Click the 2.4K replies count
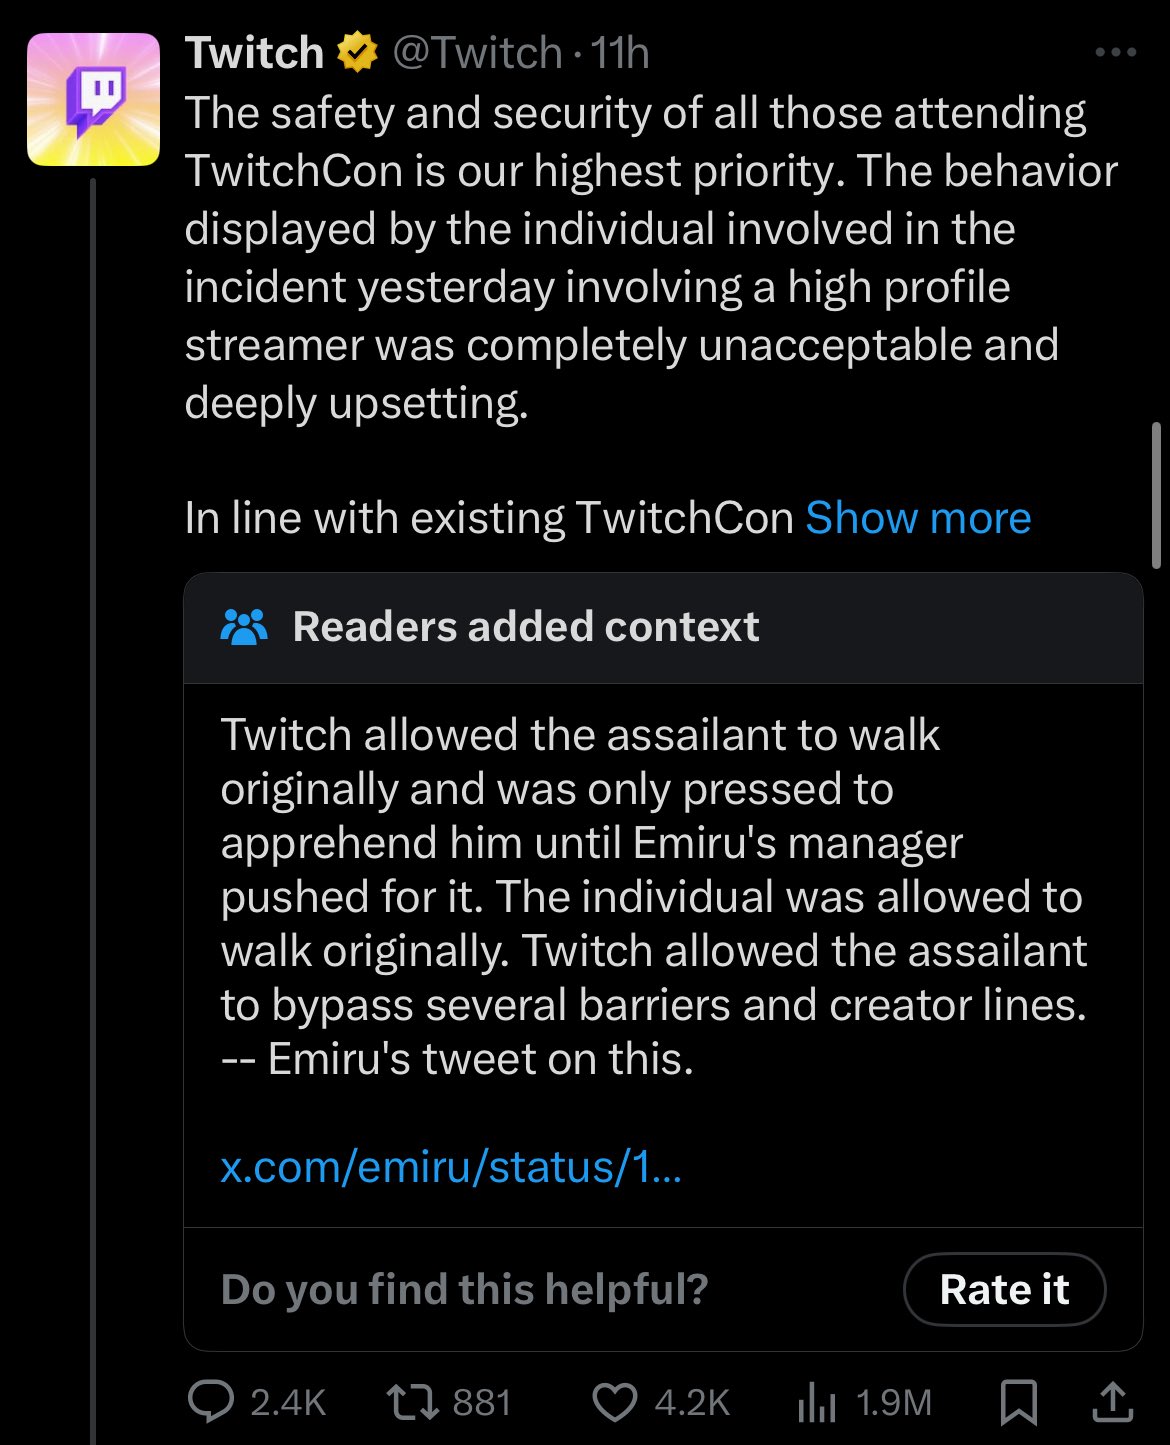 tap(288, 1403)
